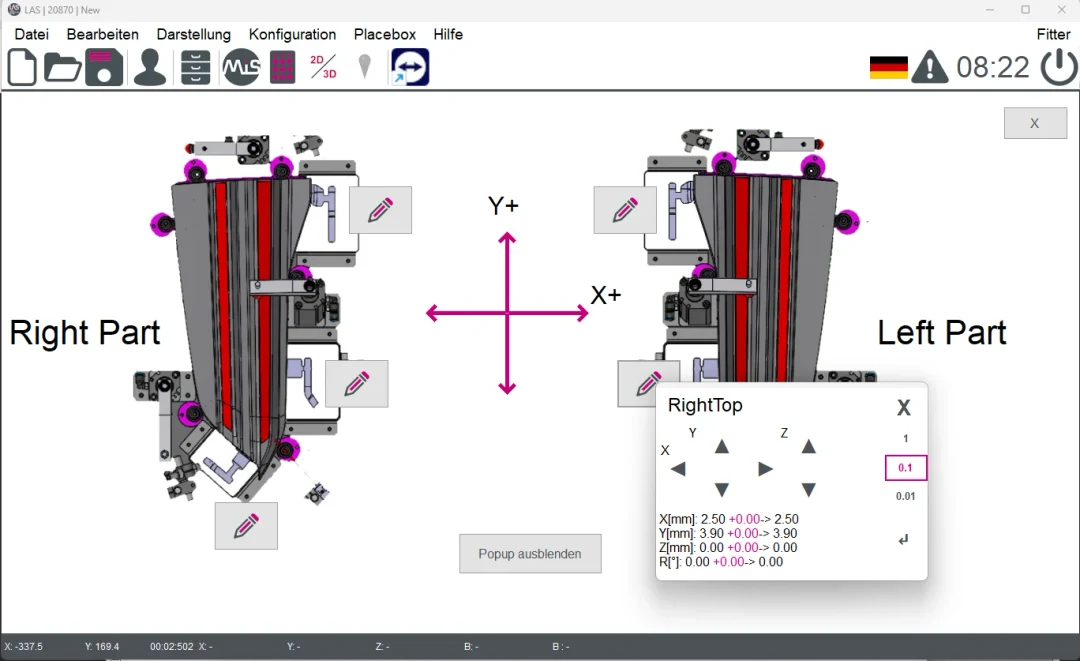Click the pin marker toolbar icon
Screen dimensions: 1080x661
(x=363, y=66)
